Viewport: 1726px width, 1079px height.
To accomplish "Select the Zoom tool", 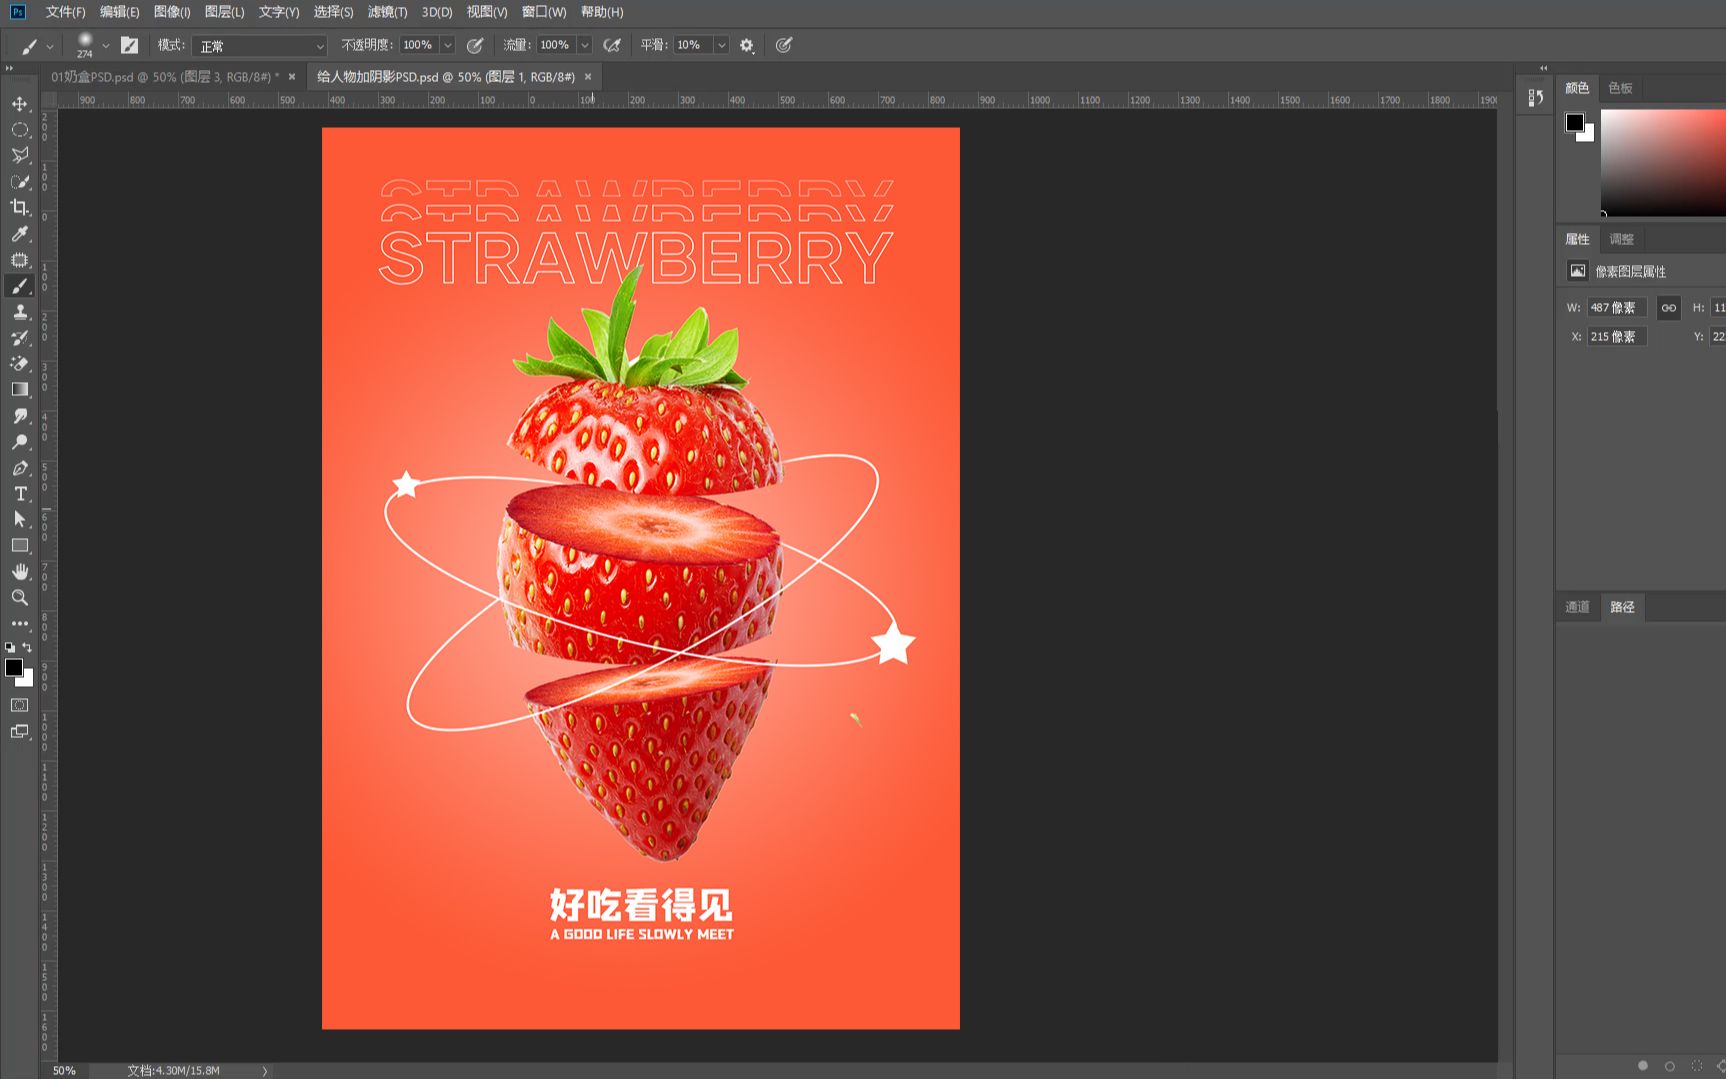I will tap(20, 598).
